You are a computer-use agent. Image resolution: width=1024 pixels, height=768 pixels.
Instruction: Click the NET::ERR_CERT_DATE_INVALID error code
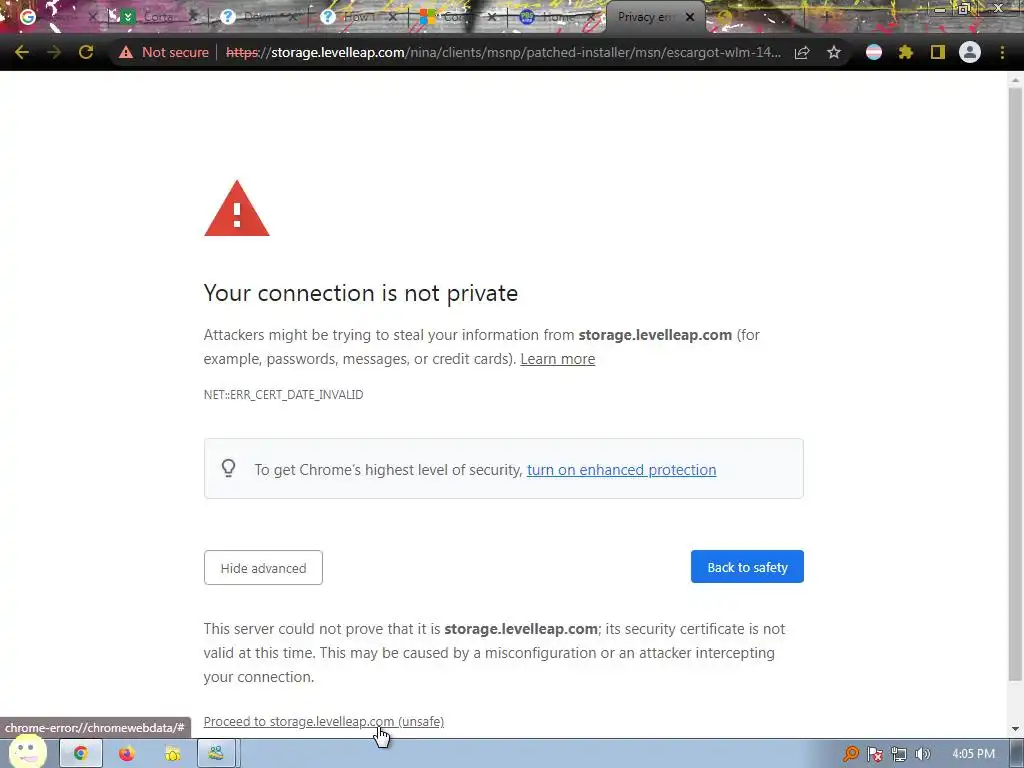click(x=283, y=394)
